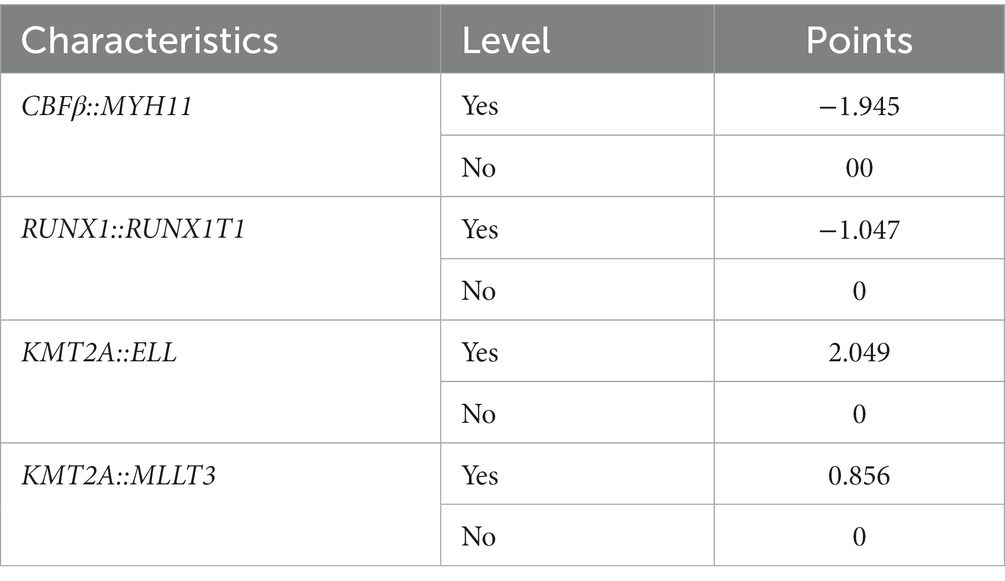Select the RUNX1::RUNX1T1 characteristic cell
This screenshot has height=581, width=1005.
coord(220,258)
